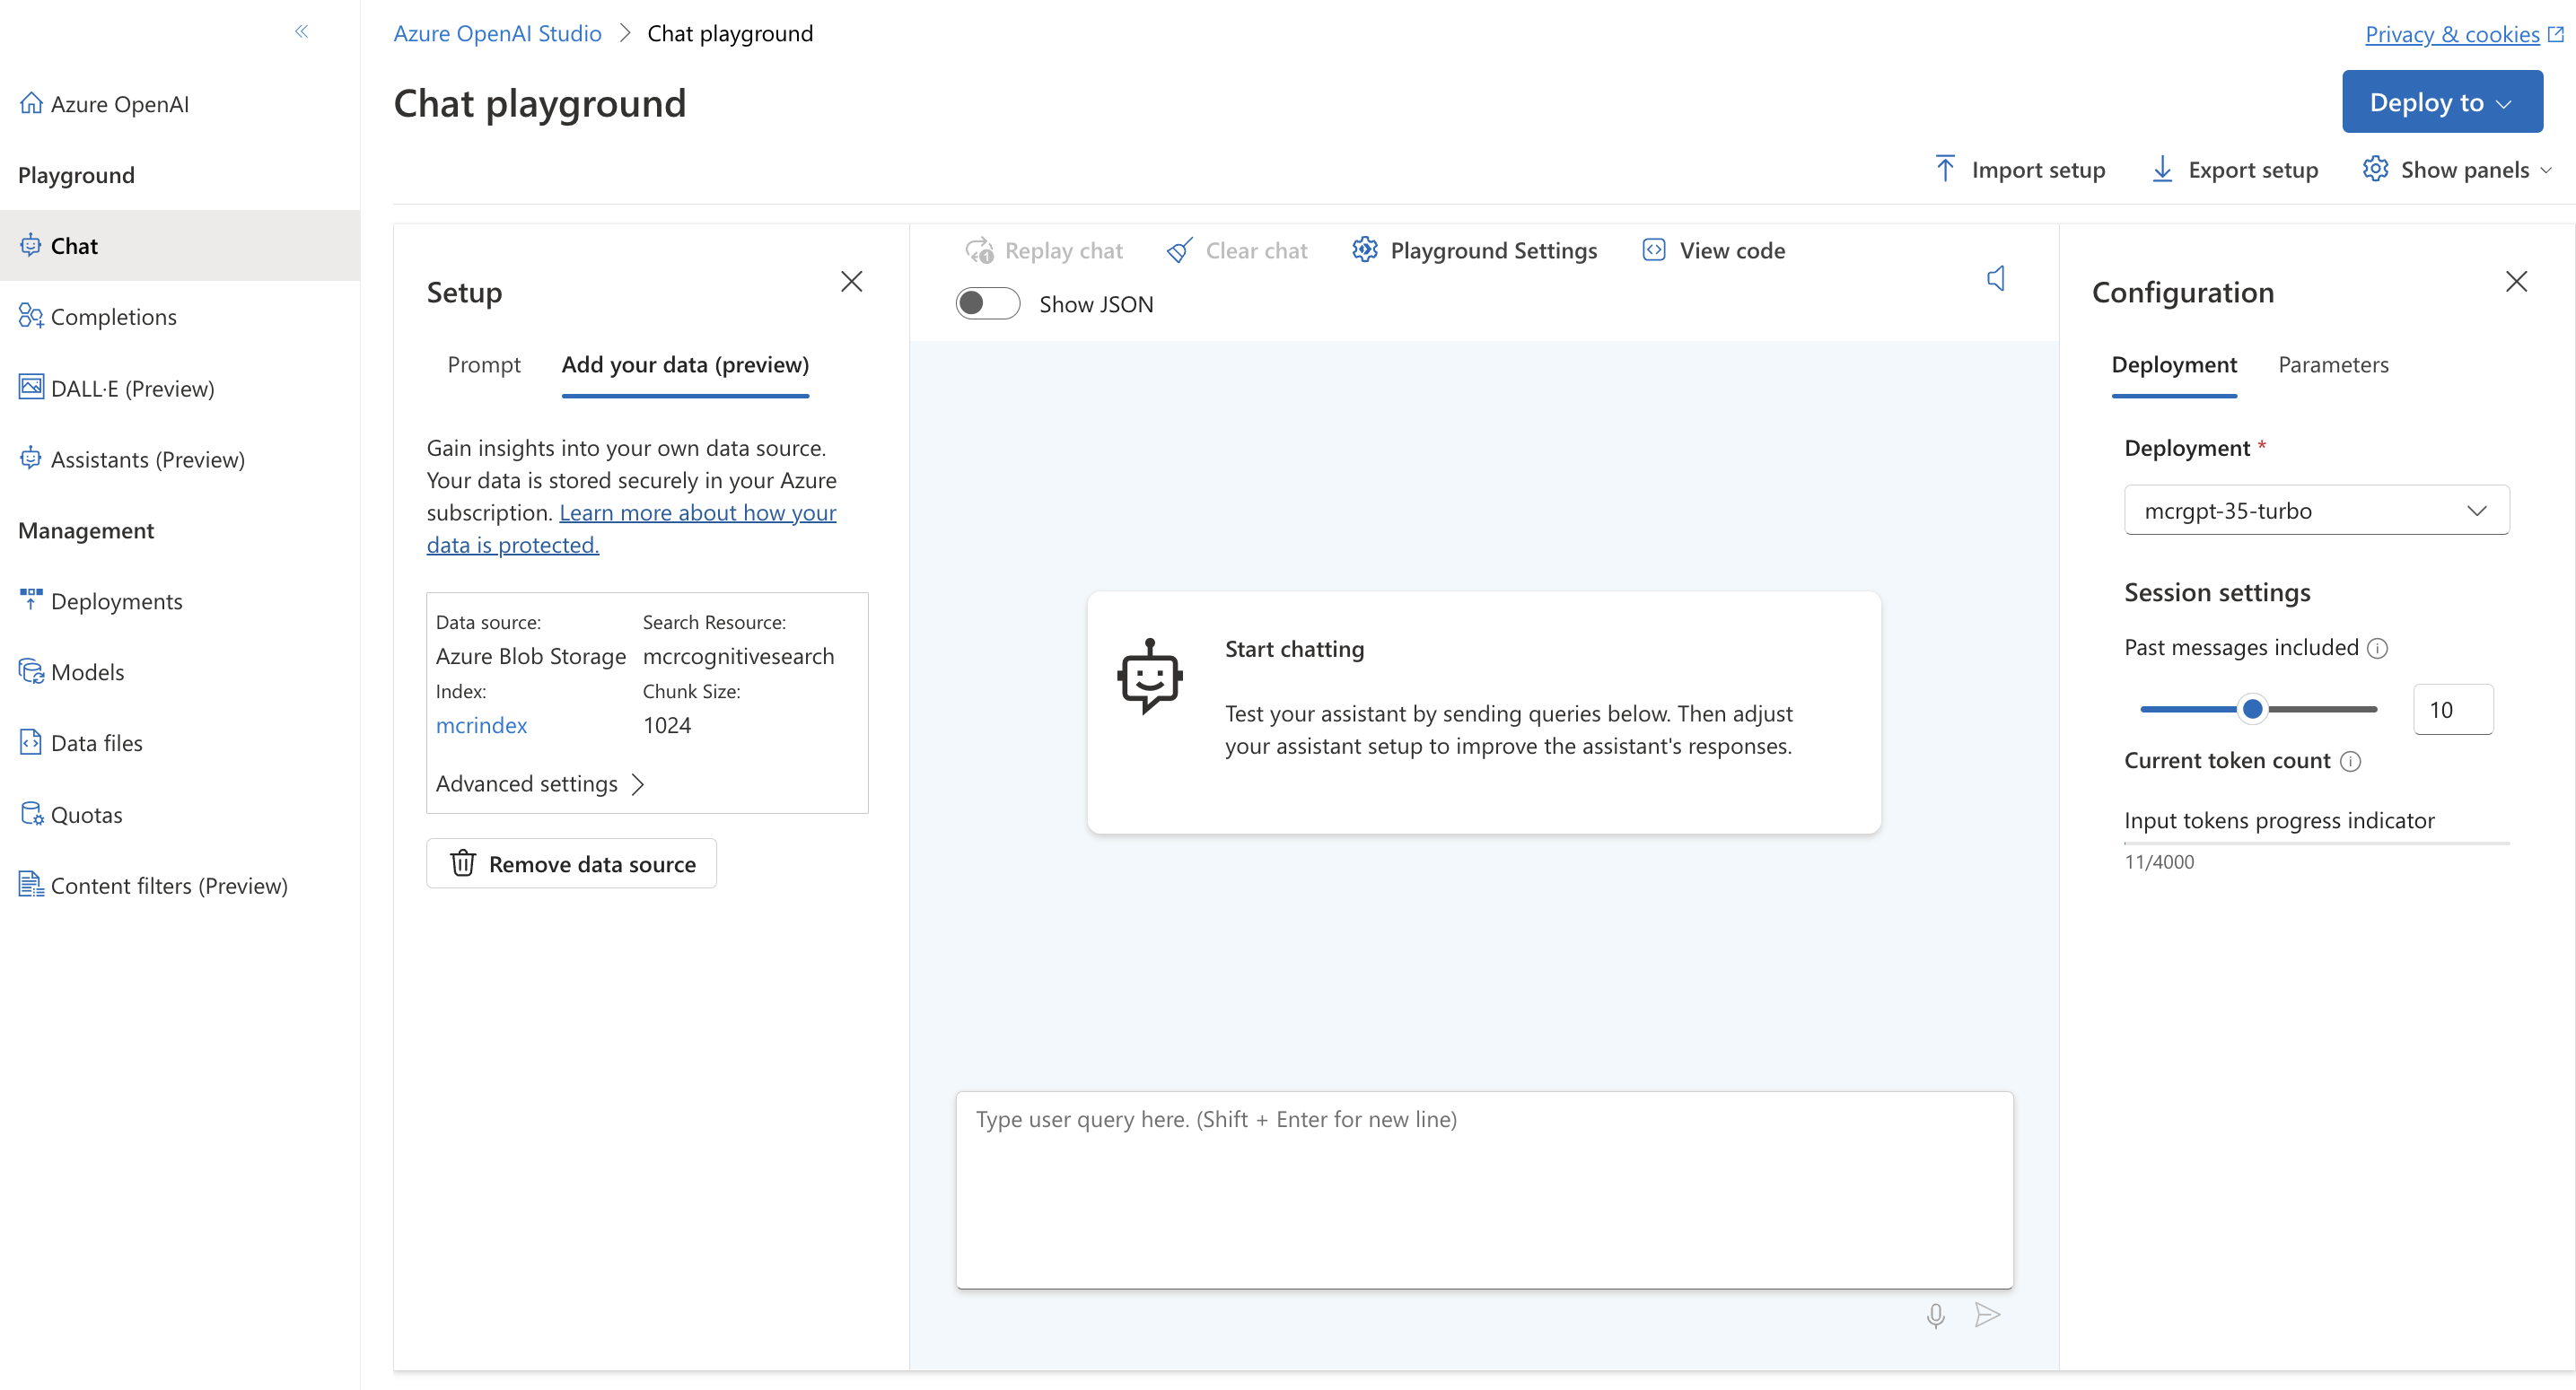The width and height of the screenshot is (2576, 1390).
Task: Click the user query text box
Action: 1484,1190
